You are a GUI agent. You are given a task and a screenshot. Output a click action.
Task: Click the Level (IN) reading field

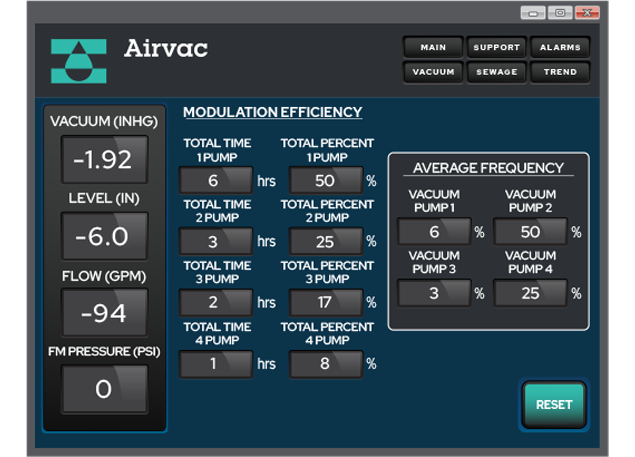point(104,237)
